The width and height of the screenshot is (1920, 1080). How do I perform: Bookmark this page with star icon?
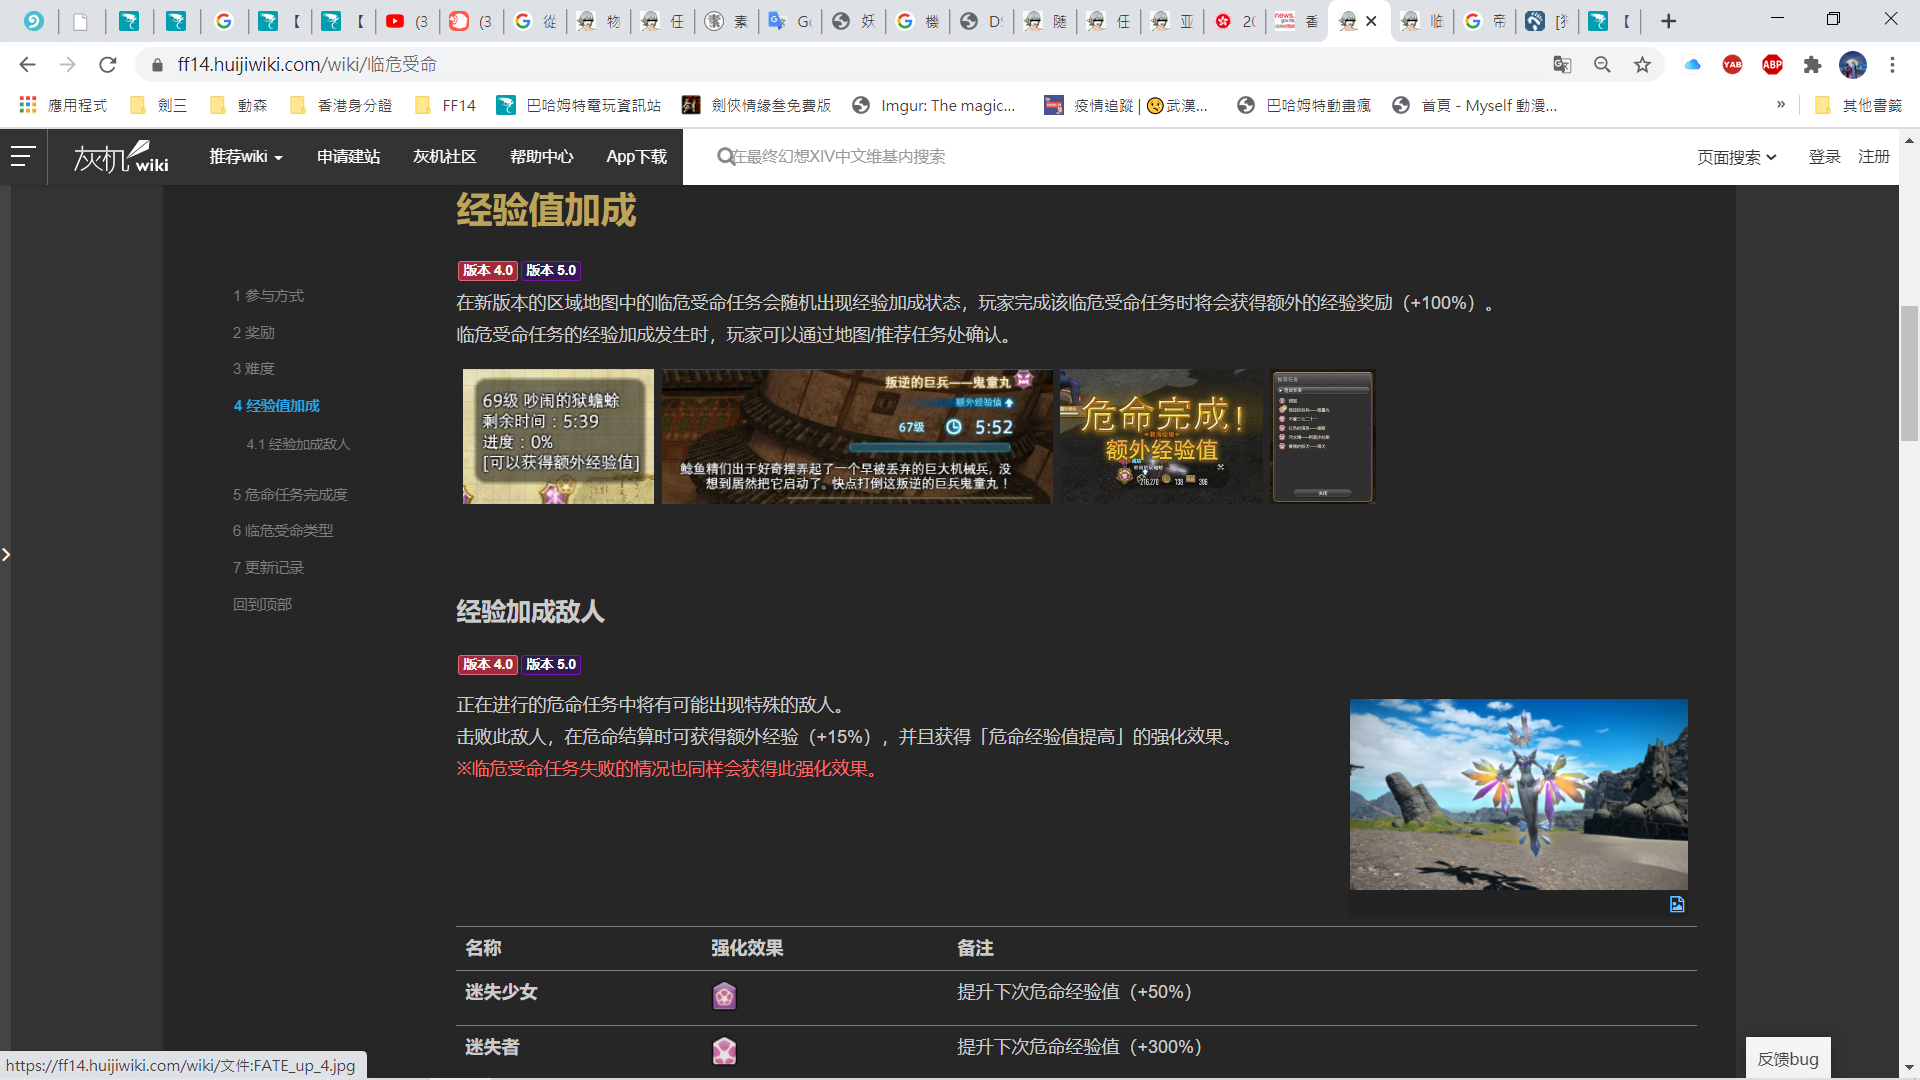click(1642, 65)
